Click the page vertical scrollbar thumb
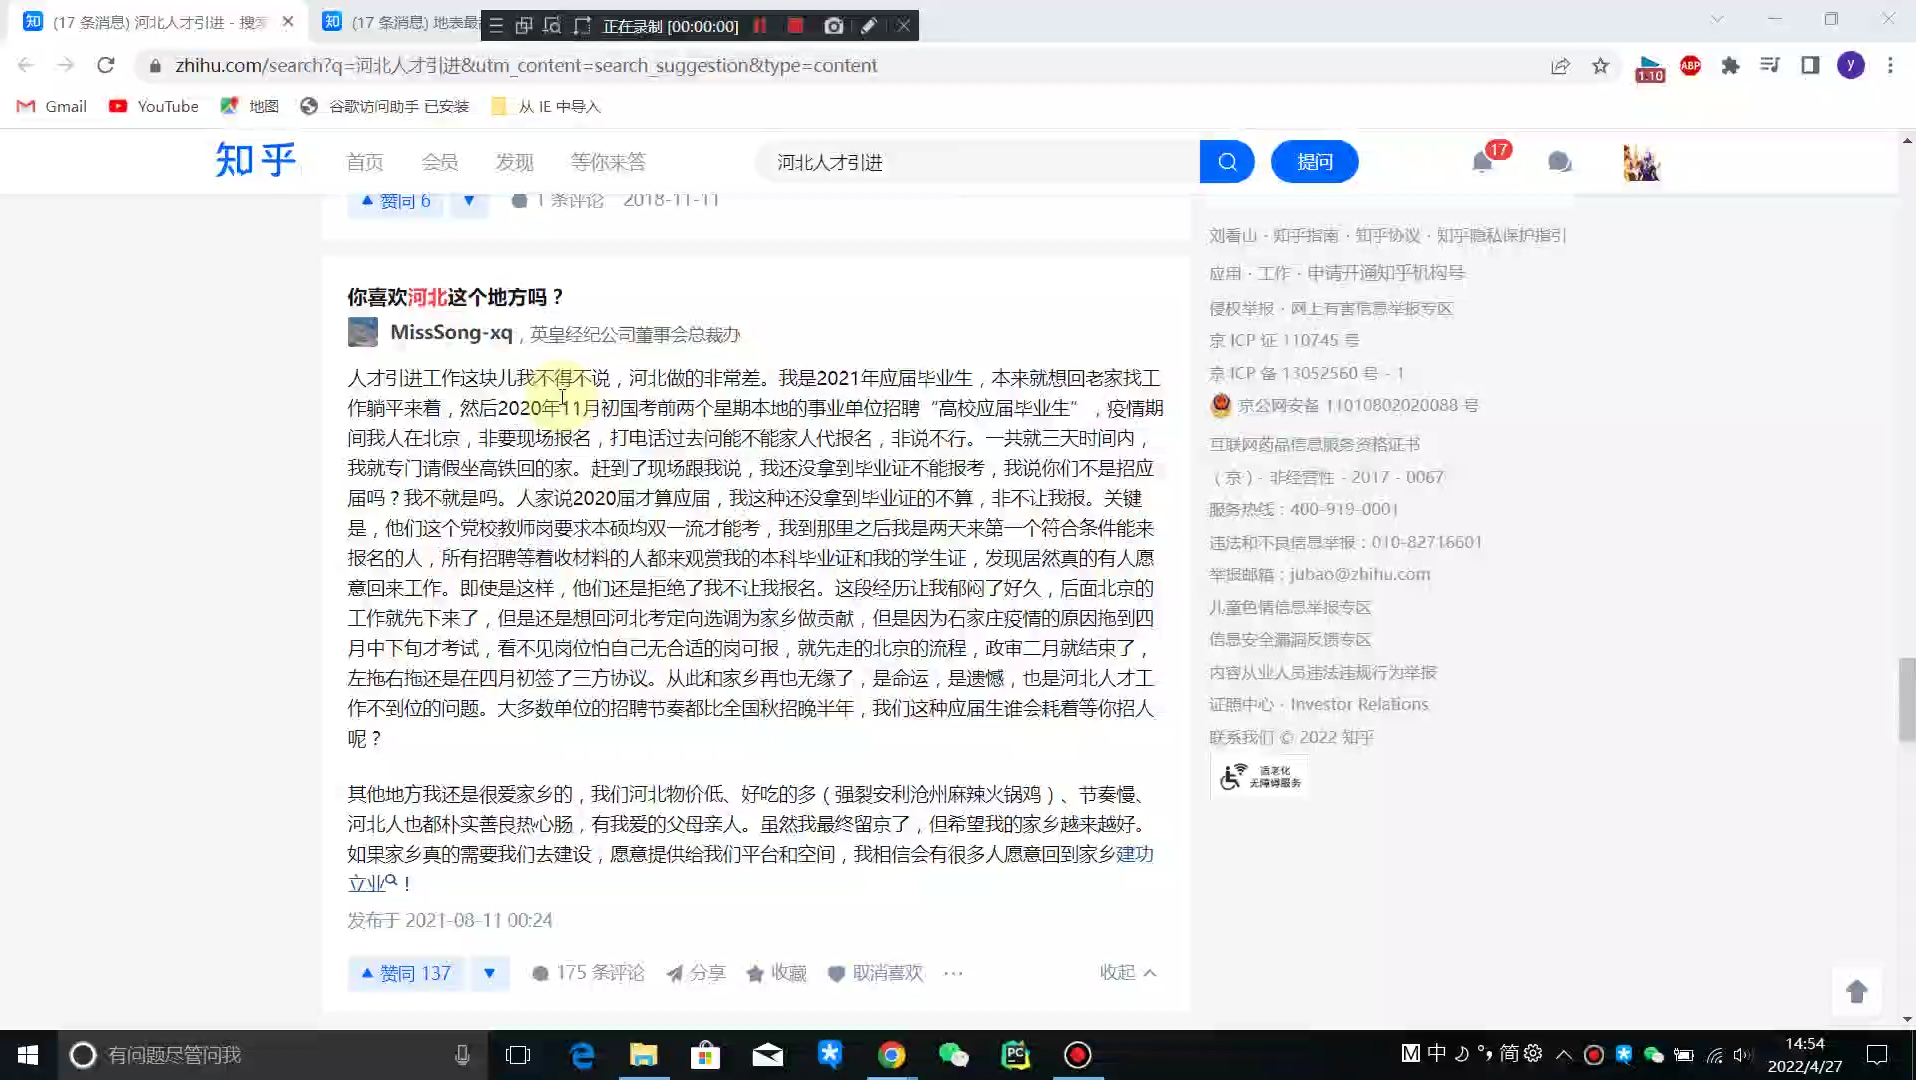1916x1080 pixels. click(1907, 700)
